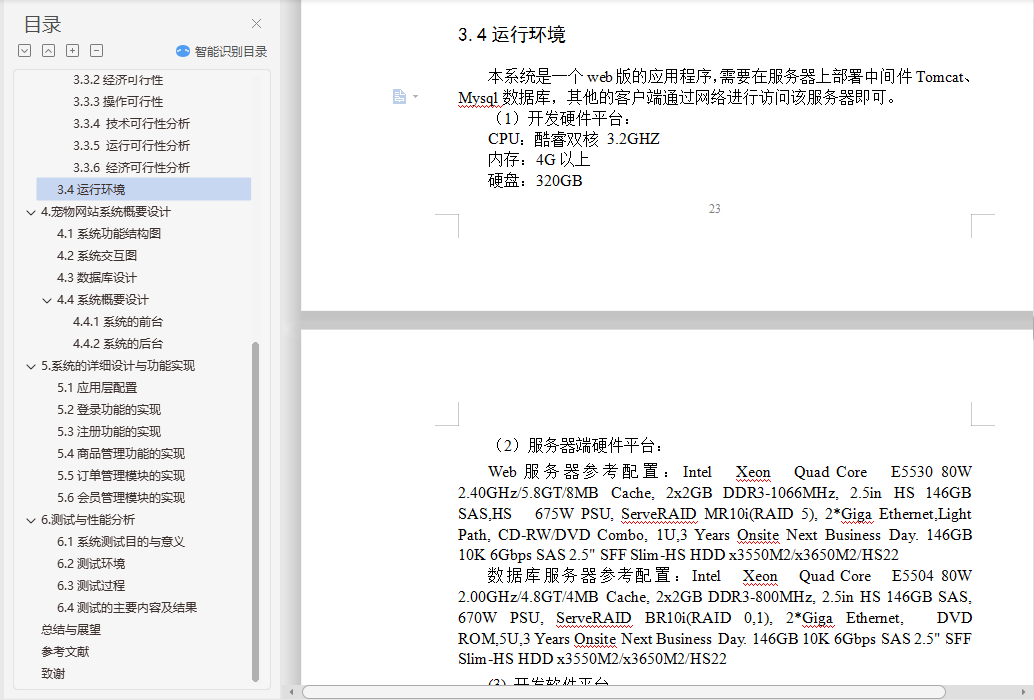The height and width of the screenshot is (700, 1034).
Task: Open 5.6 会员管理模块的实现
Action: [x=121, y=498]
